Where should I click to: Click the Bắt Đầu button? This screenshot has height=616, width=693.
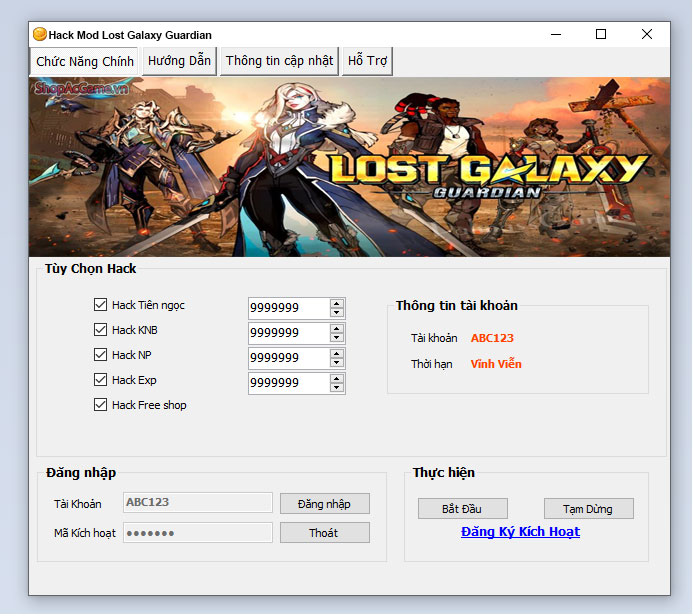[x=463, y=509]
